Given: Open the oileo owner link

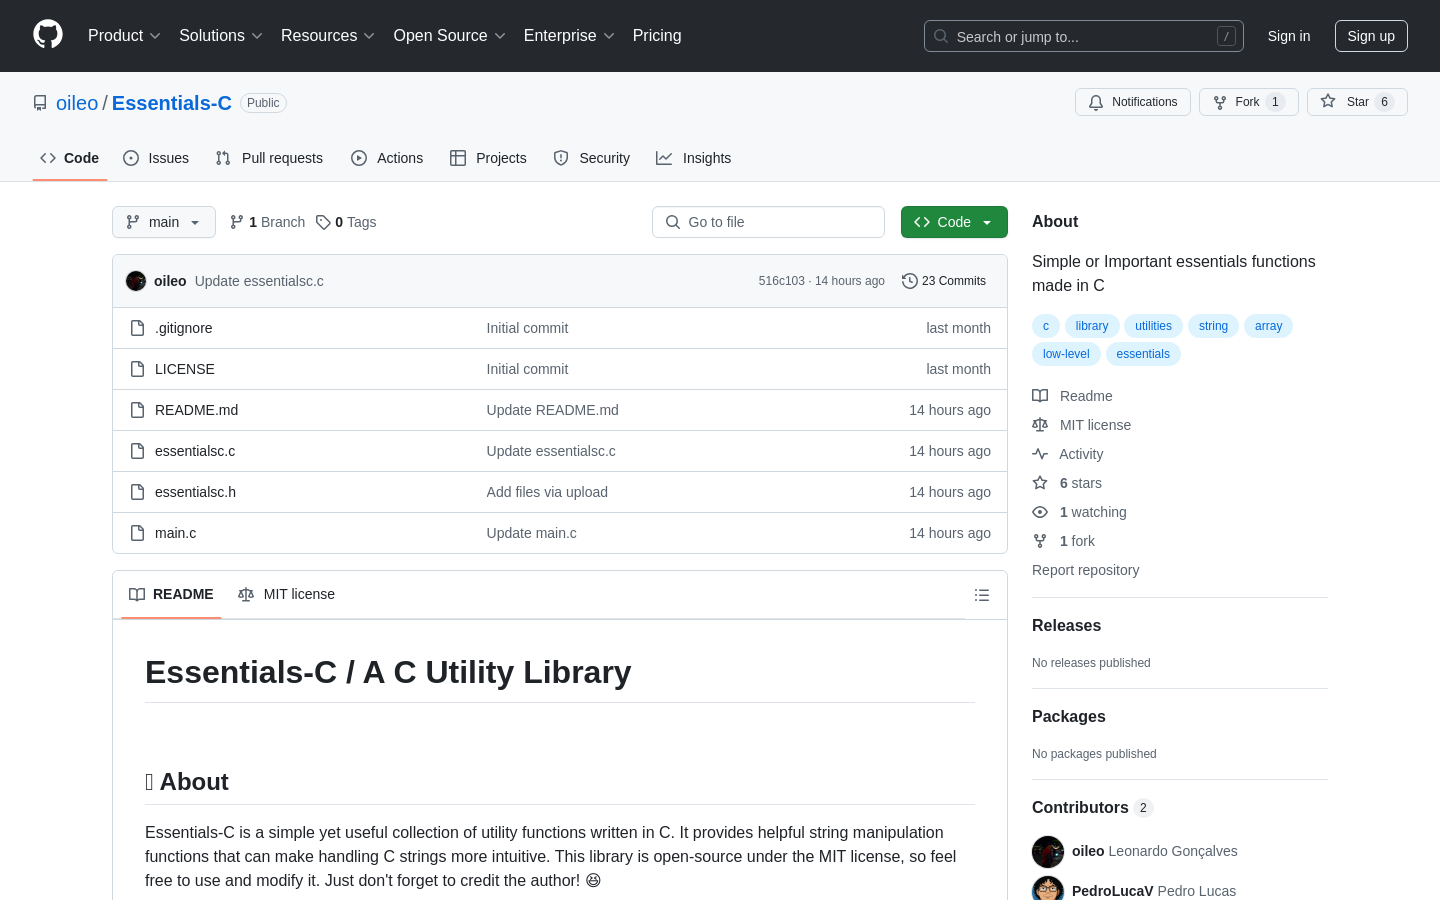Looking at the screenshot, I should tap(77, 103).
